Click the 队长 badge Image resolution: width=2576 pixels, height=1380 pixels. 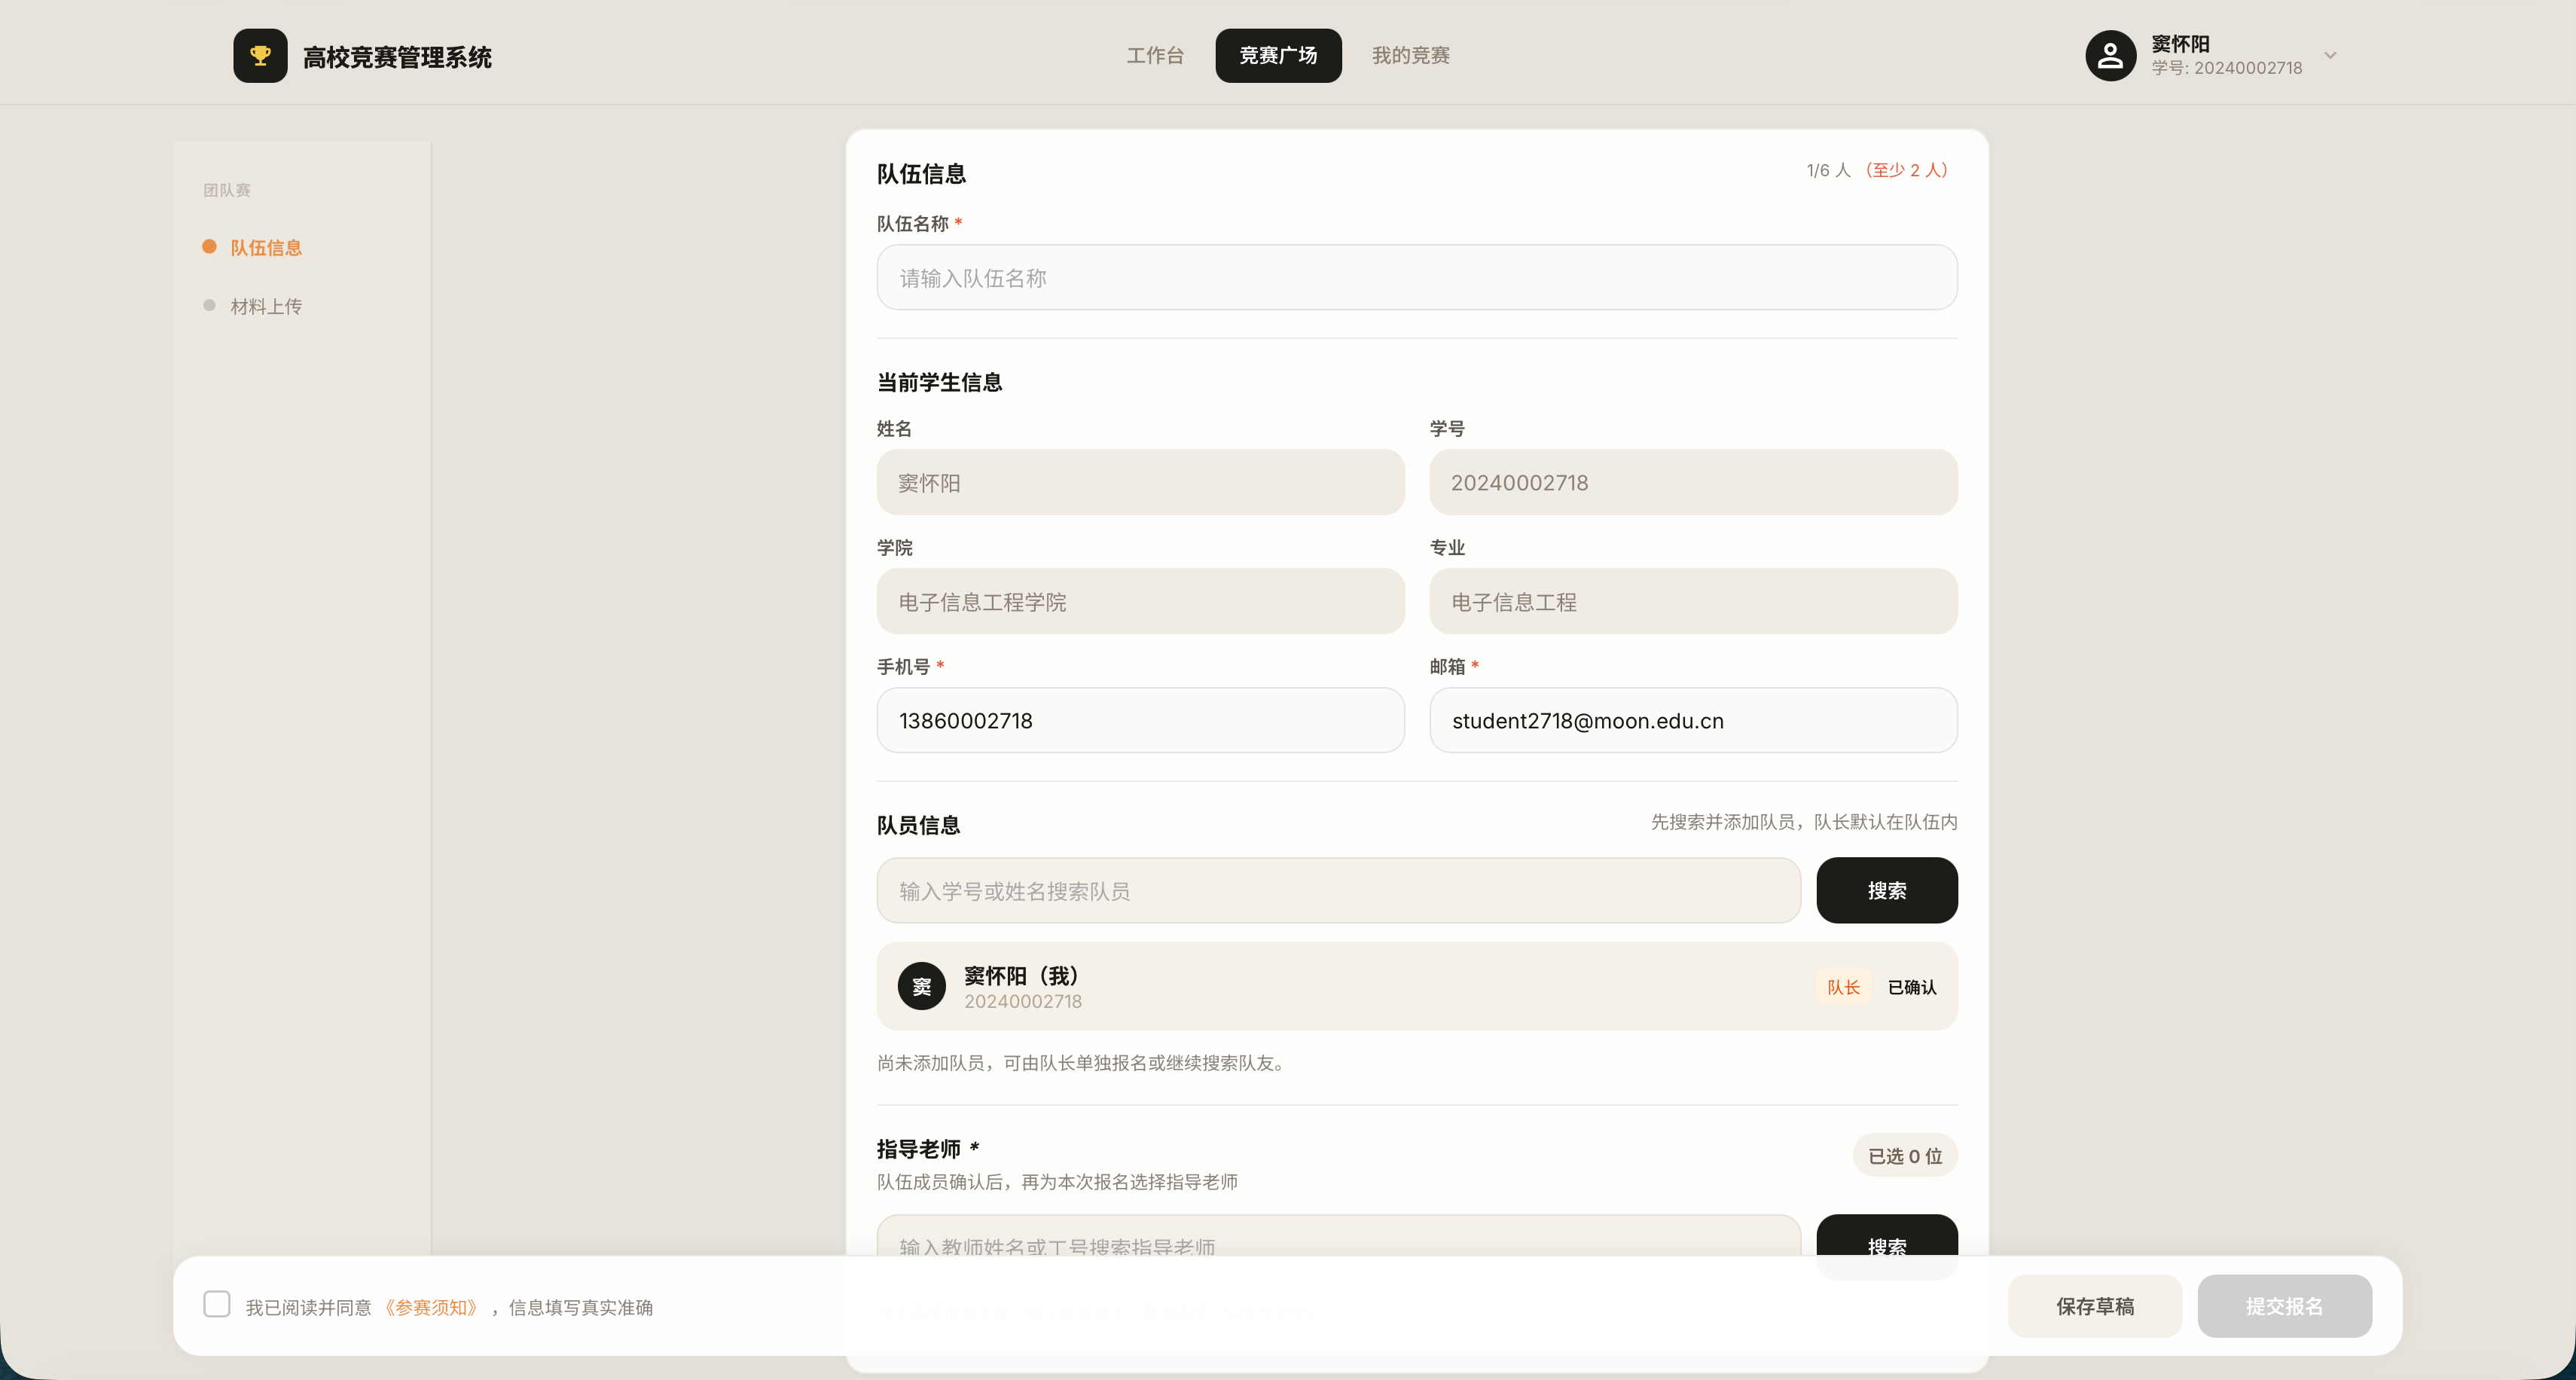click(1843, 988)
